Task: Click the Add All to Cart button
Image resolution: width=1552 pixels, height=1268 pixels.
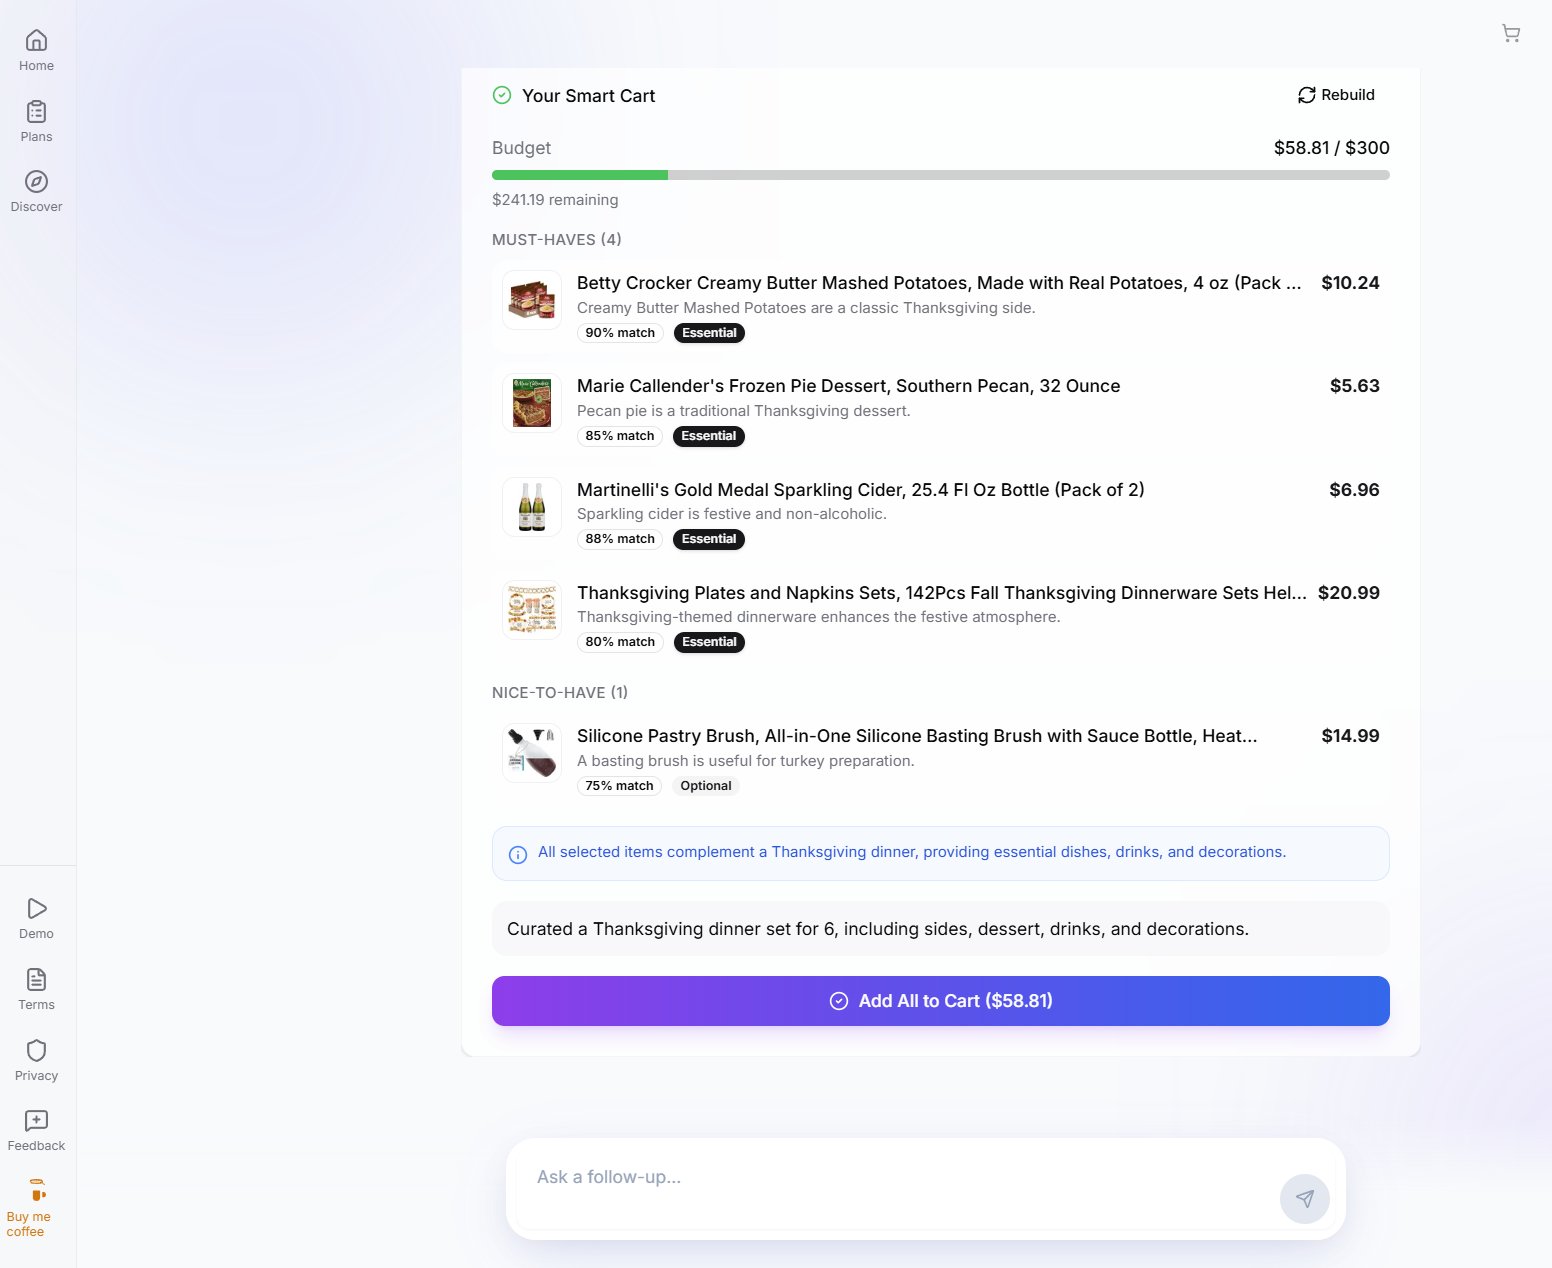Action: (x=939, y=1000)
